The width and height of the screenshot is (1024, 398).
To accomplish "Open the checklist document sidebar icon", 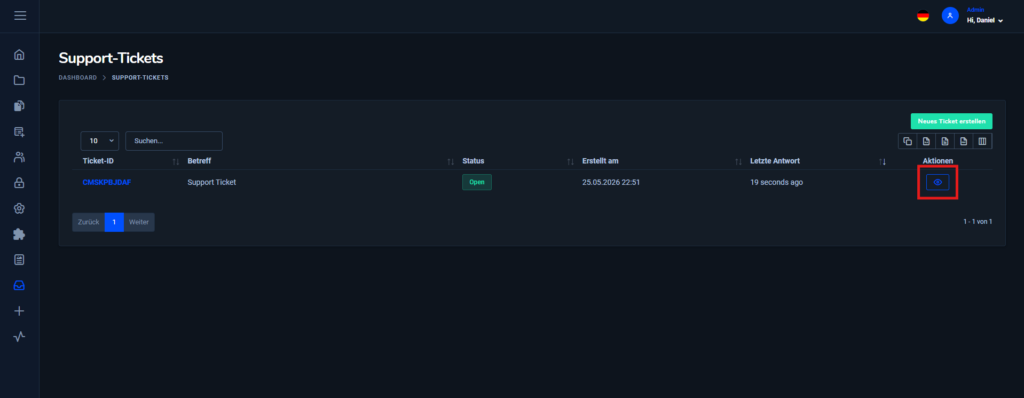I will 19,260.
